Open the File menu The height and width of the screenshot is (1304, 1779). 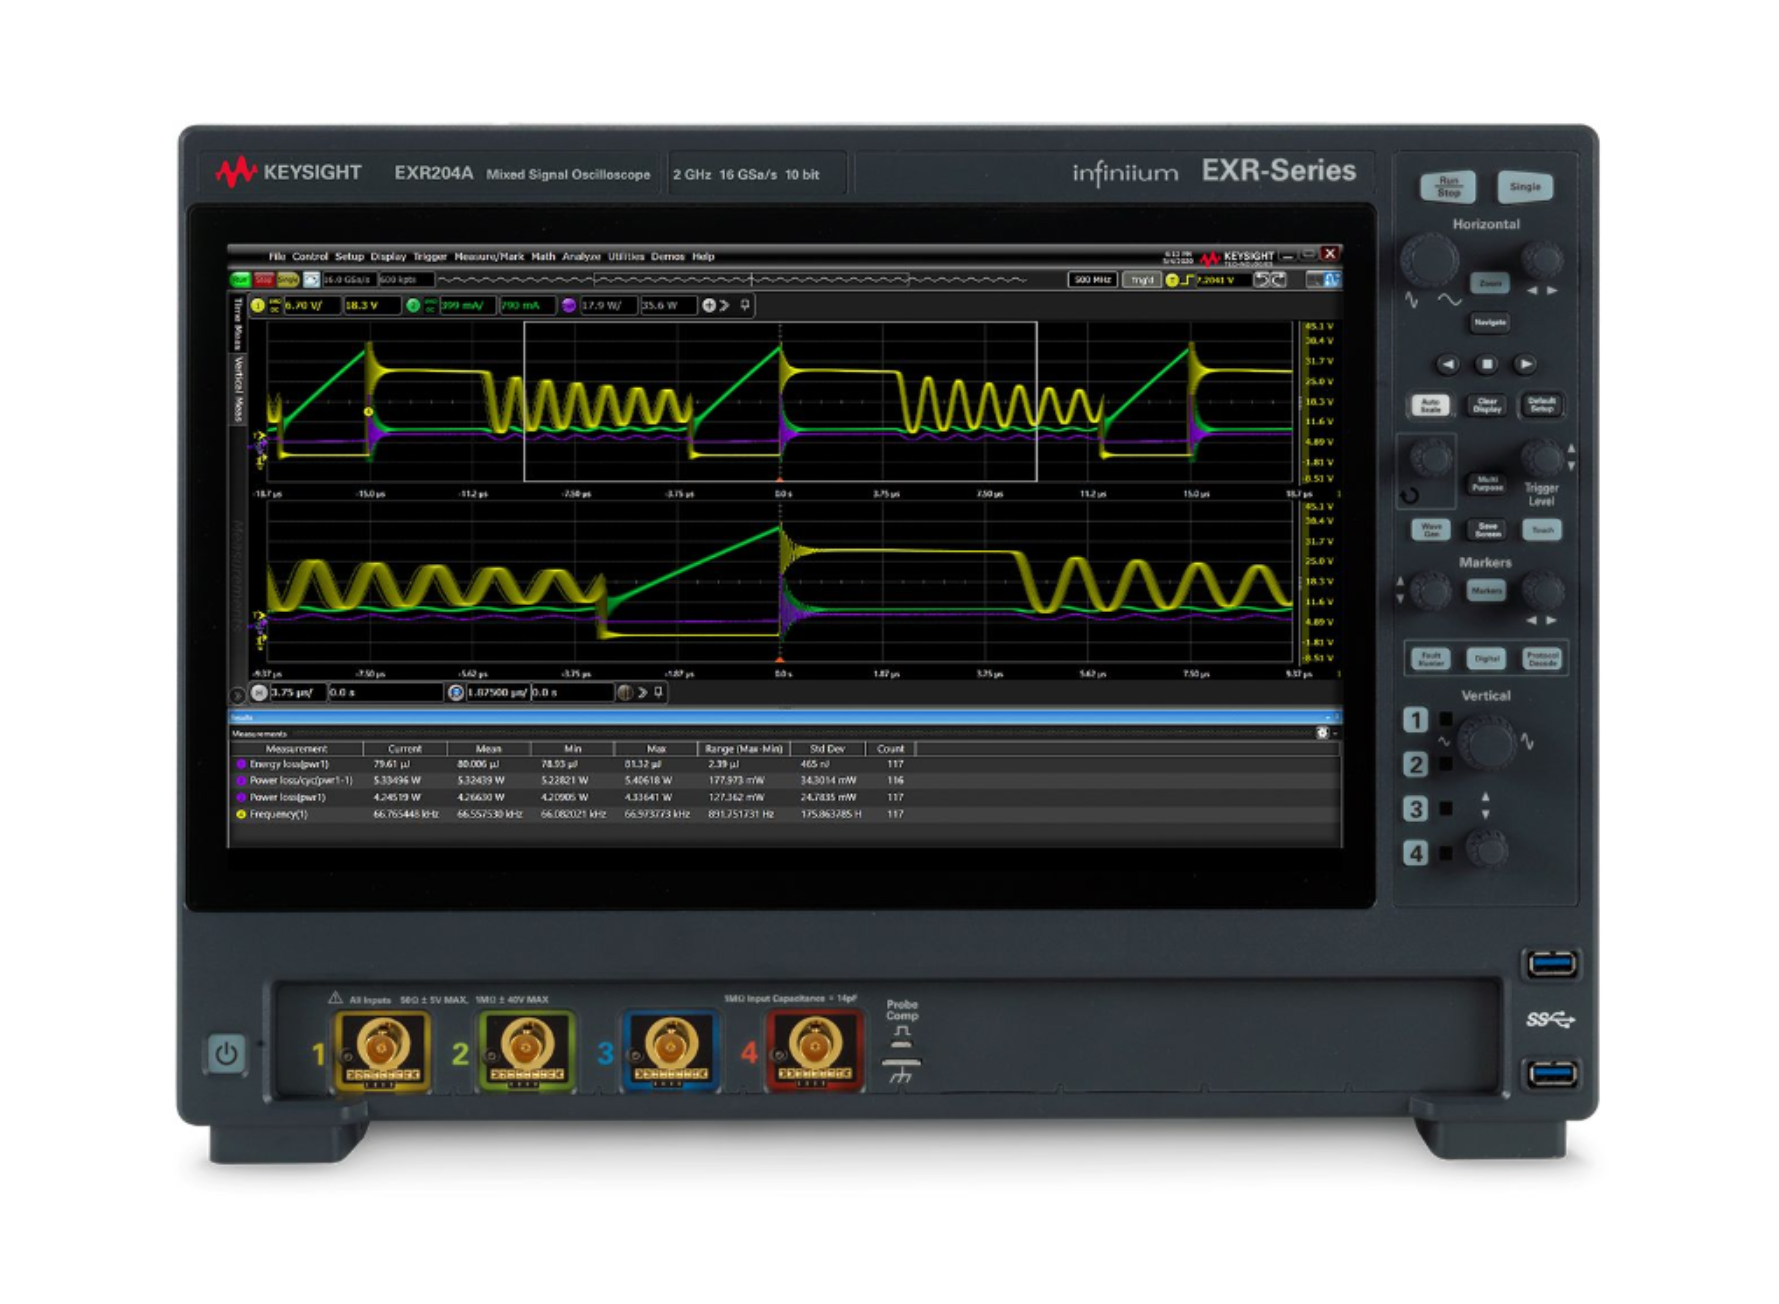(x=277, y=257)
